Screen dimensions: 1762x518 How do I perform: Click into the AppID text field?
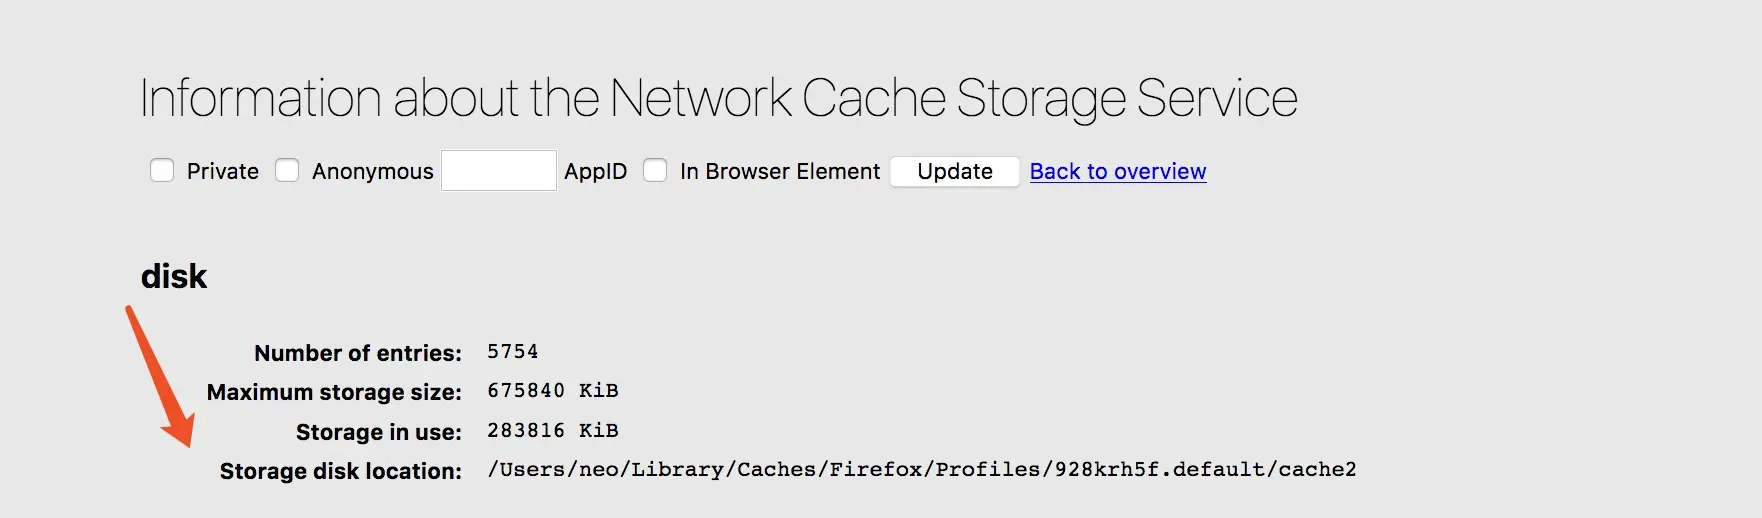click(498, 171)
